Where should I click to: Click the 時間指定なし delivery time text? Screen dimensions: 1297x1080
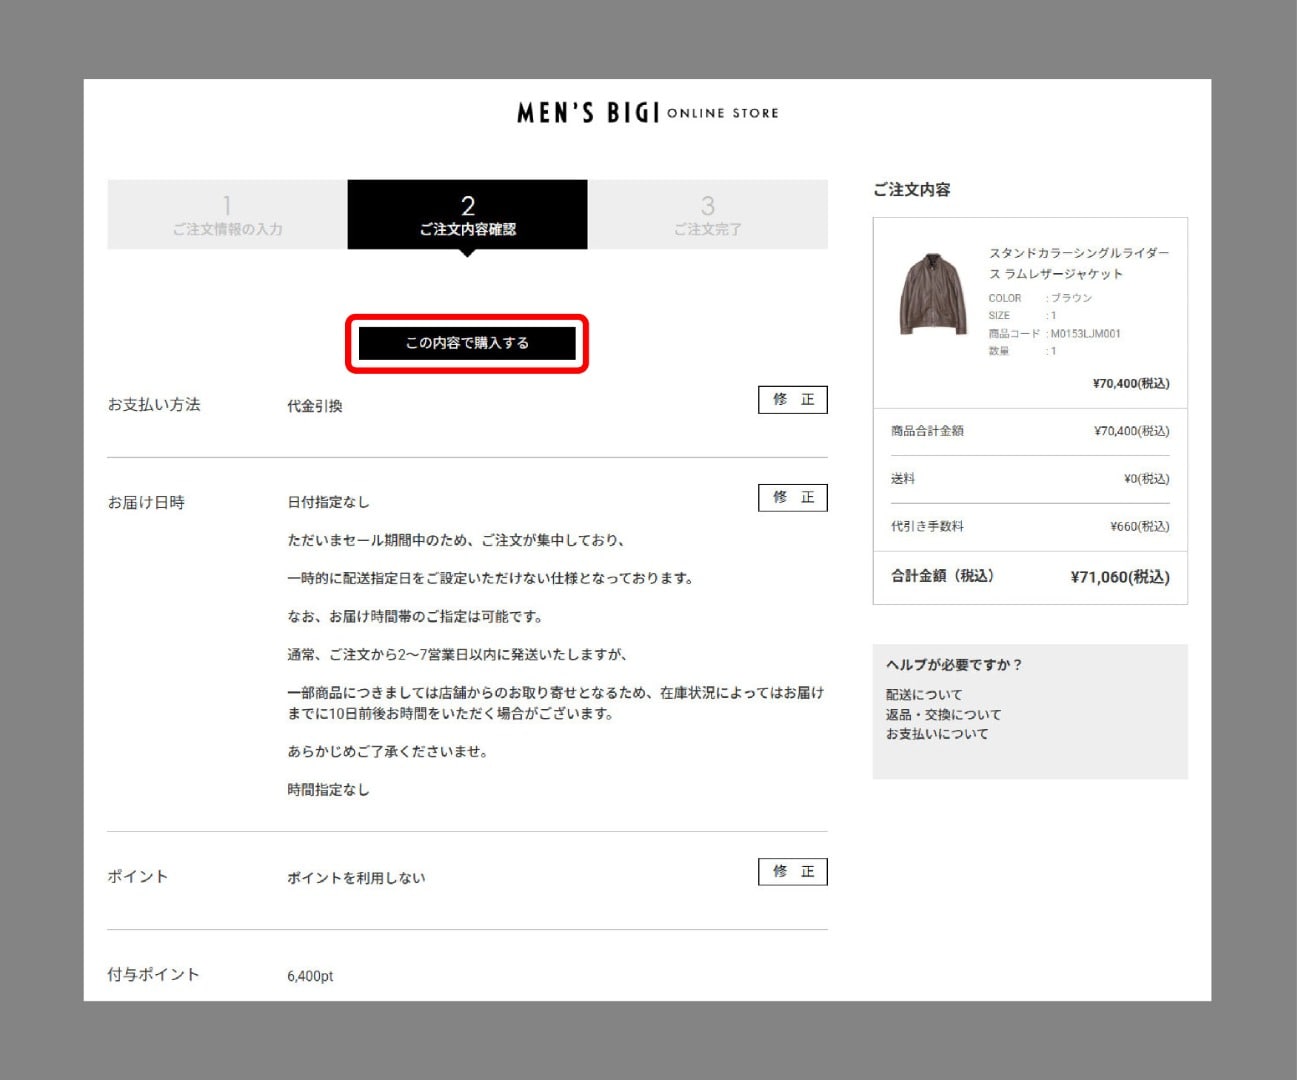[x=328, y=790]
